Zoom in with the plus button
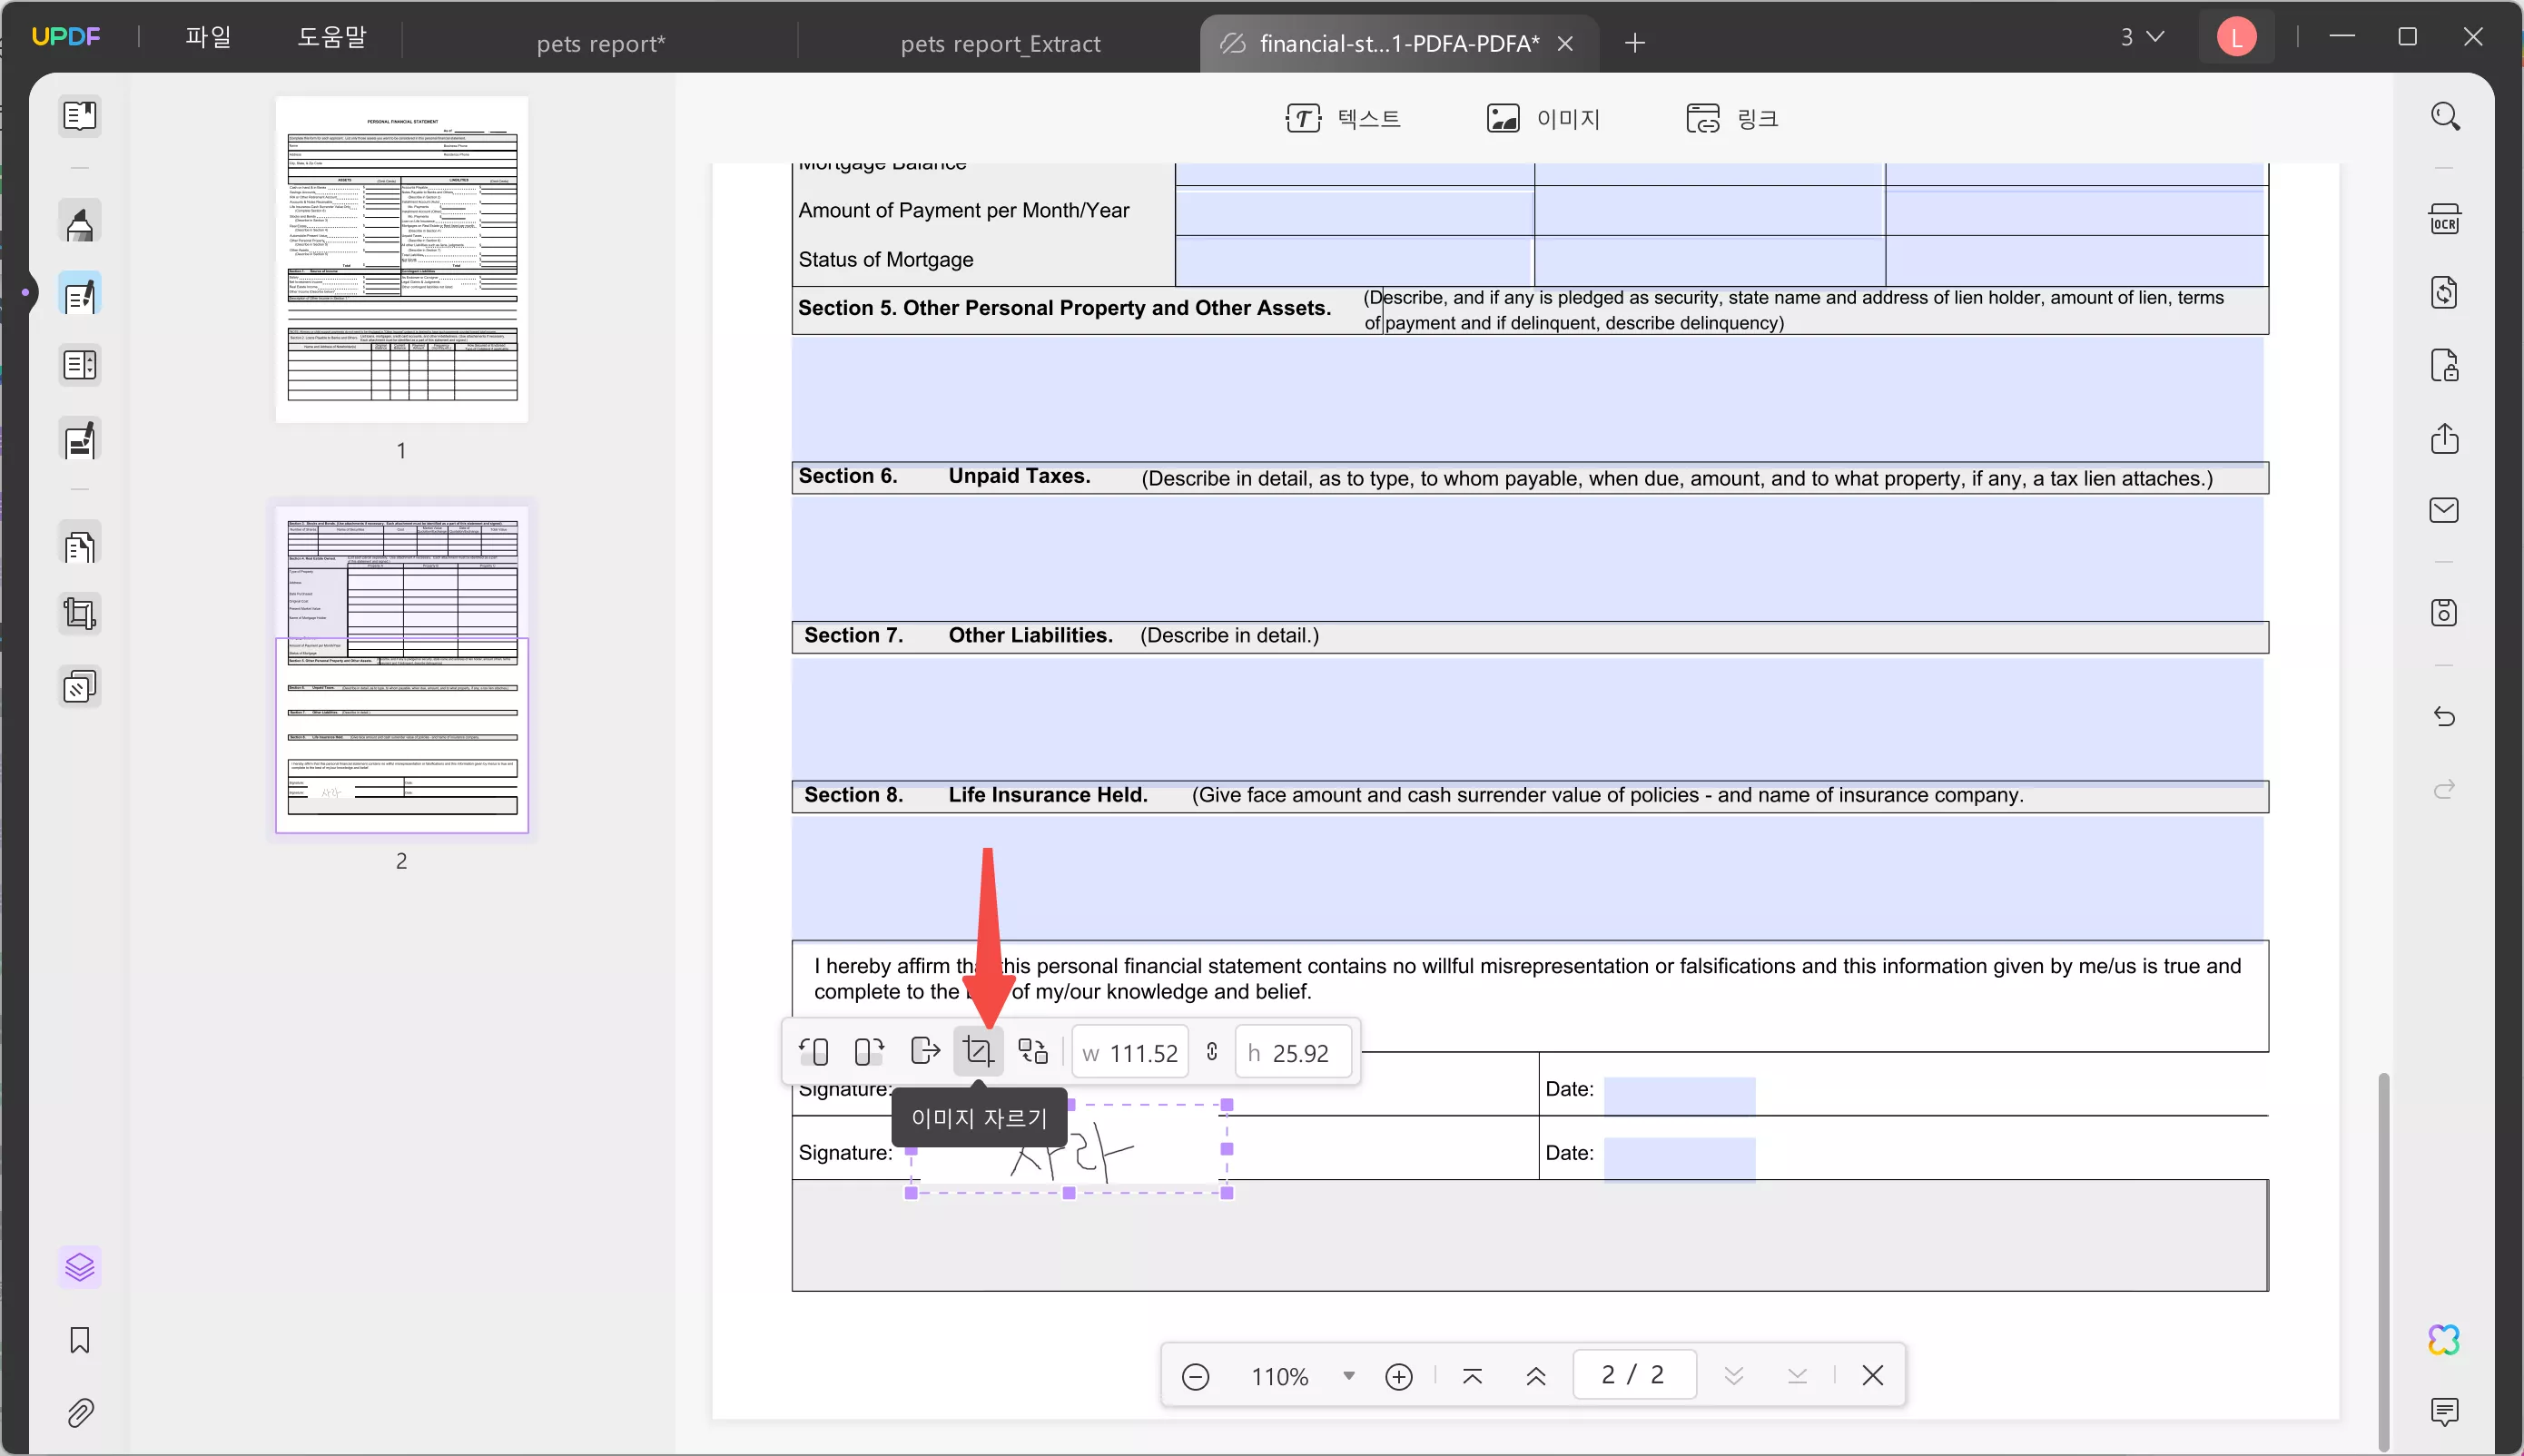 click(x=1399, y=1376)
